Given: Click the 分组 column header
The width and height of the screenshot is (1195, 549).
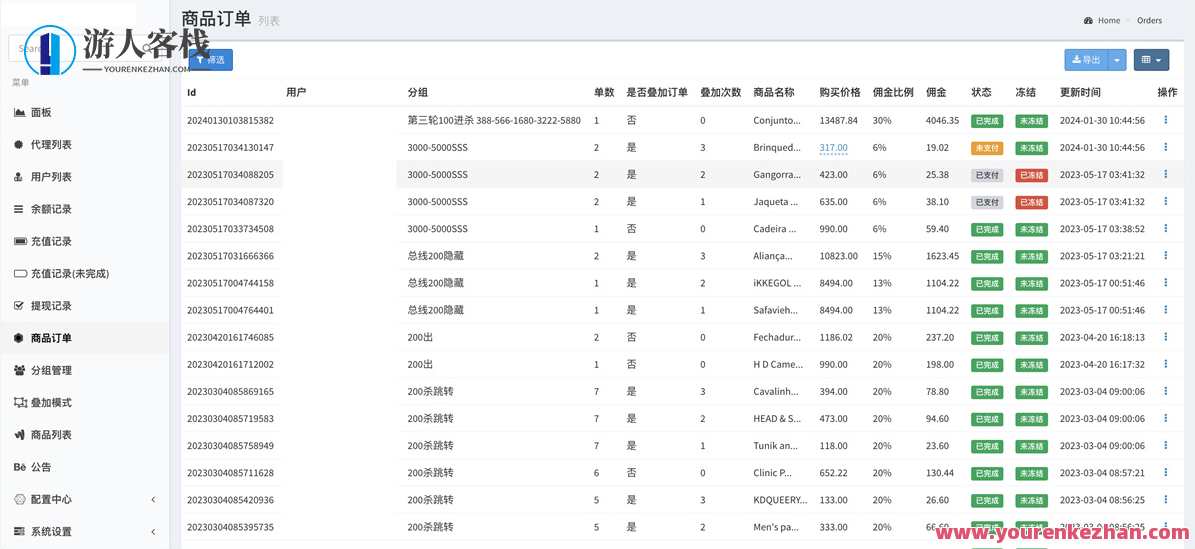Looking at the screenshot, I should point(418,92).
